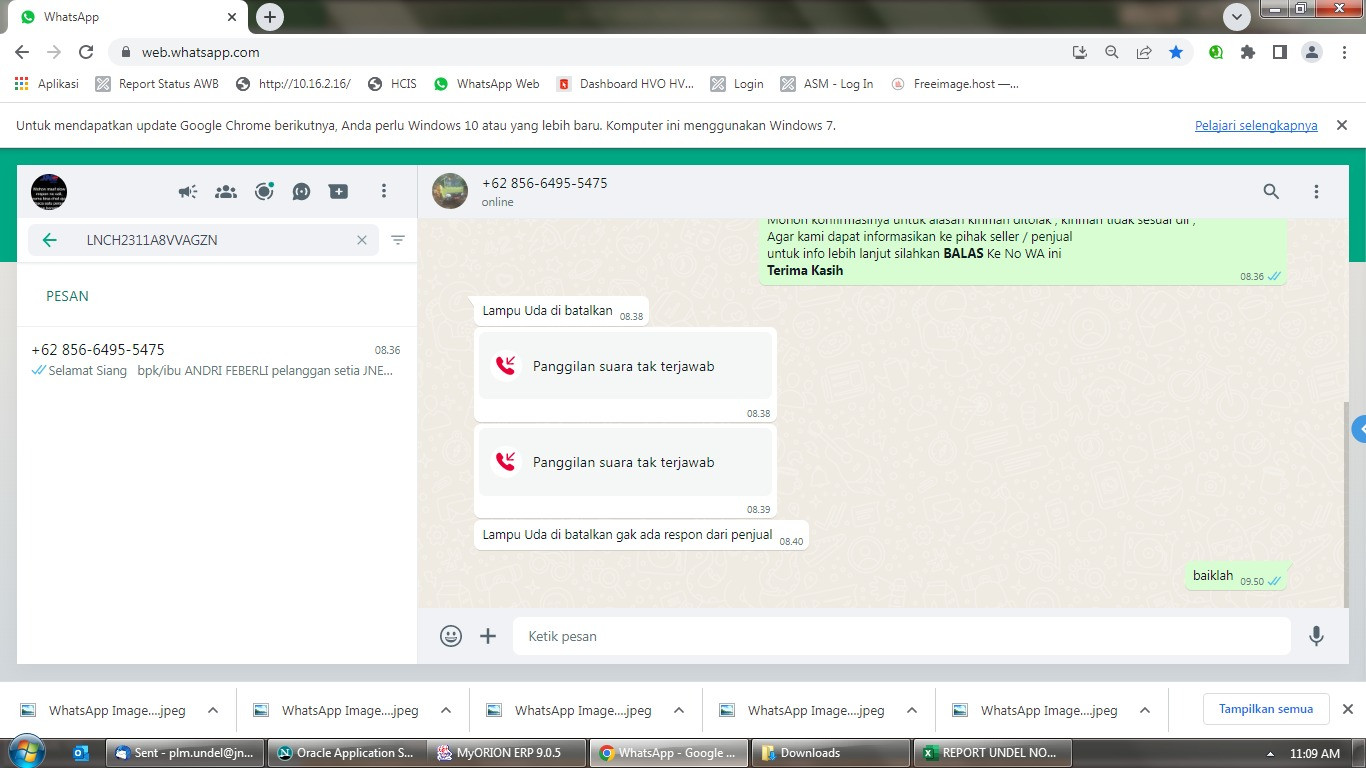Follow the Pelajari selengkapnya link
Screen dimensions: 1366x768
coord(1256,126)
